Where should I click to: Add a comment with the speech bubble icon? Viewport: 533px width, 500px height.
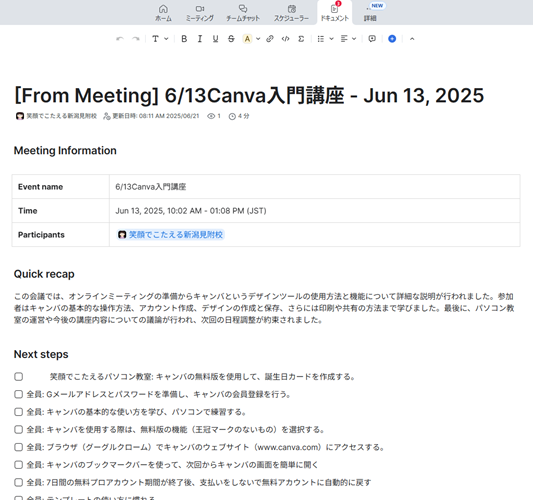point(372,39)
